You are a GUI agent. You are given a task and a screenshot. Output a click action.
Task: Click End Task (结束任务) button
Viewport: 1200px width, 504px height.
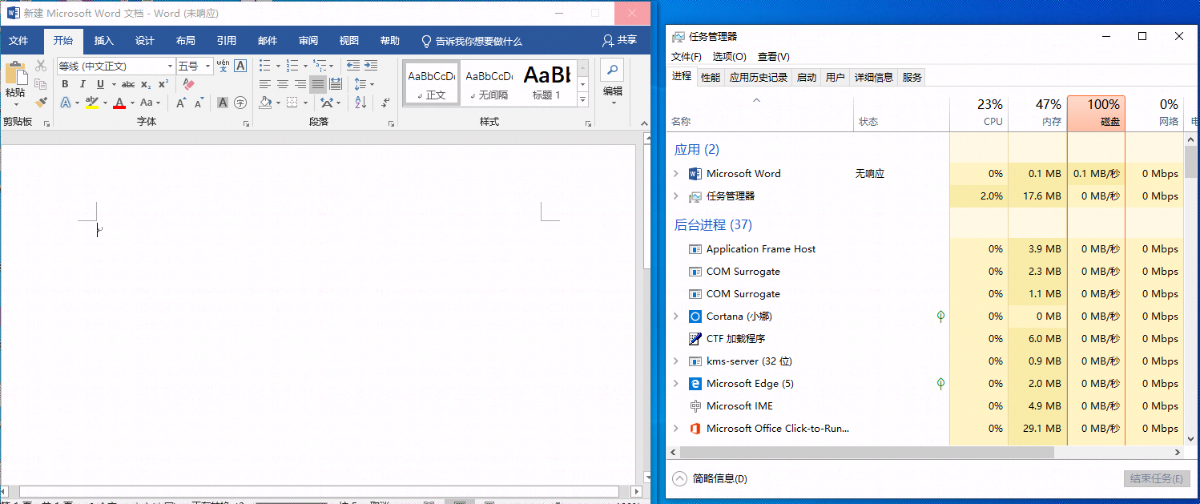click(1156, 479)
